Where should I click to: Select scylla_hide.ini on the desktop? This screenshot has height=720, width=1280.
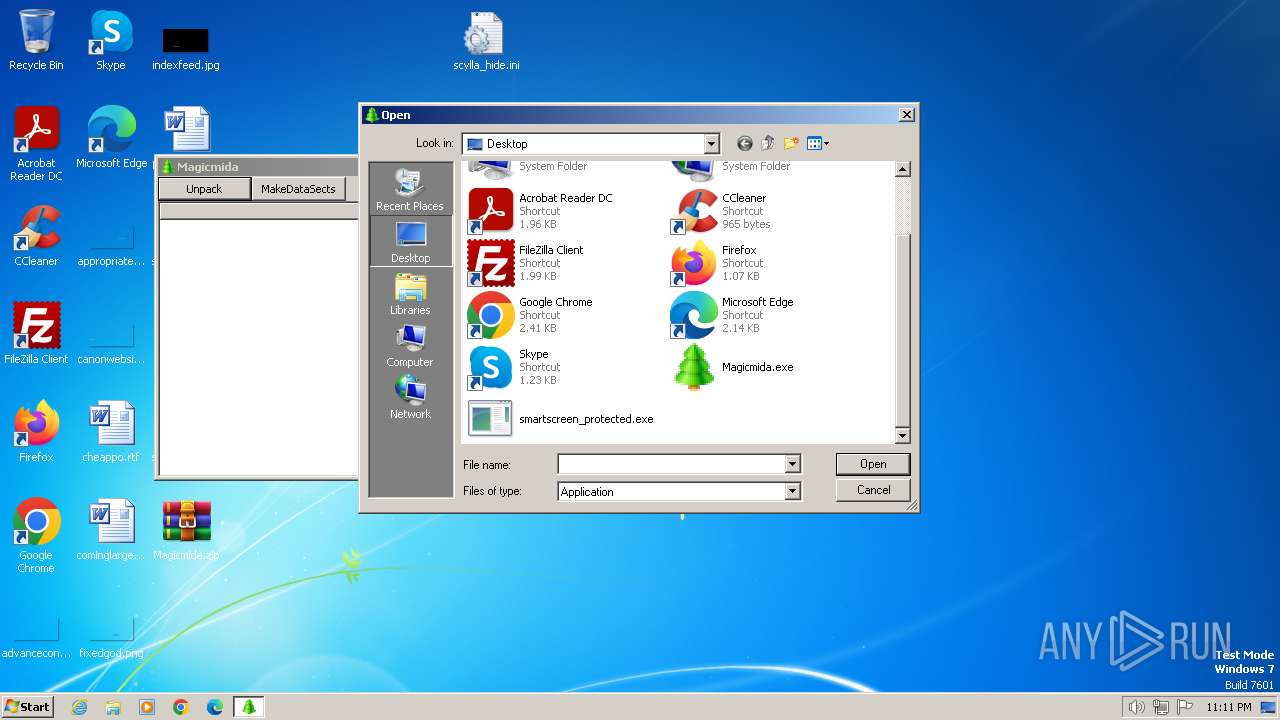tap(486, 41)
